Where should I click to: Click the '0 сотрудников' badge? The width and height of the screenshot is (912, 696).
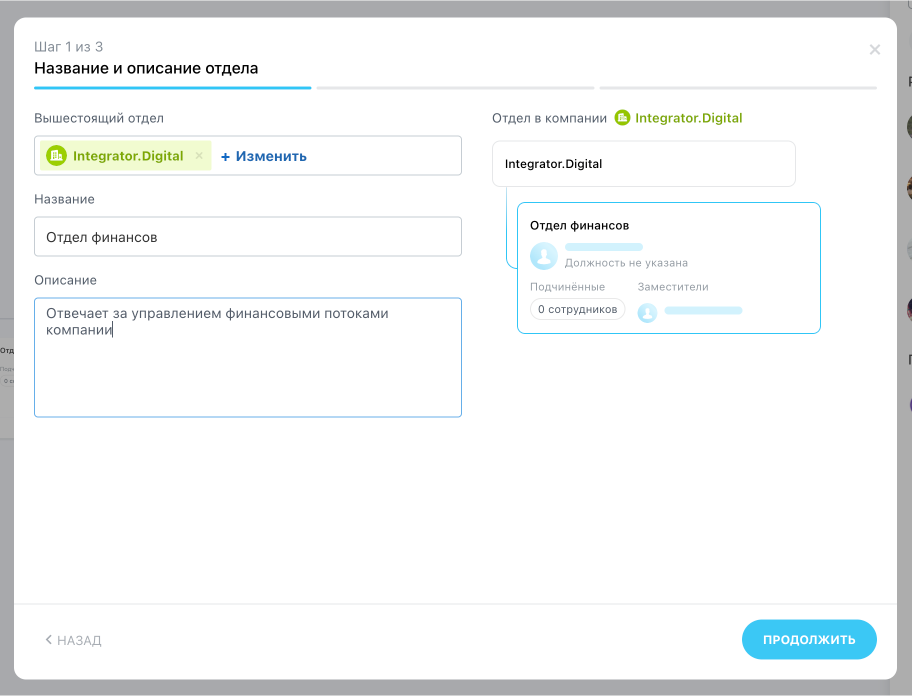[577, 309]
